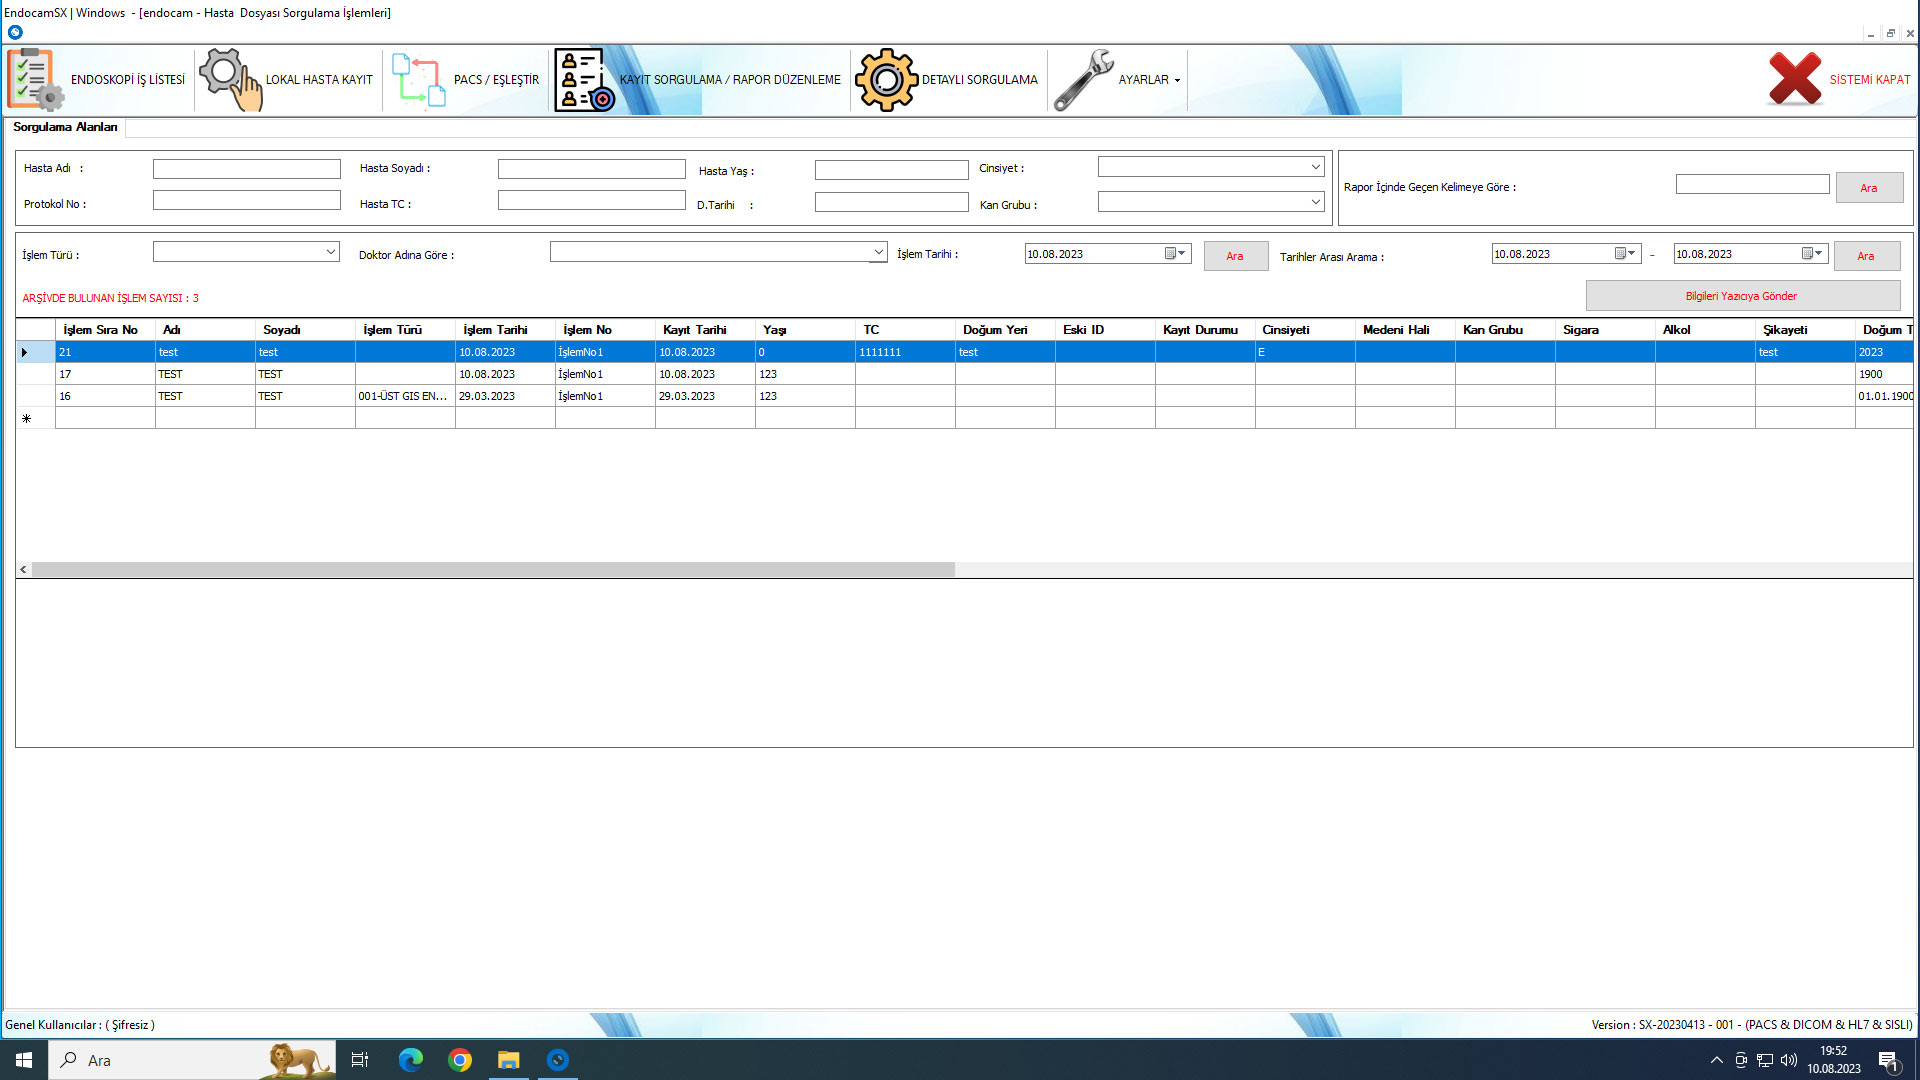Select Kayıt Sorgulama / Rapor Düzenleme icon
The image size is (1920, 1080).
coord(584,80)
